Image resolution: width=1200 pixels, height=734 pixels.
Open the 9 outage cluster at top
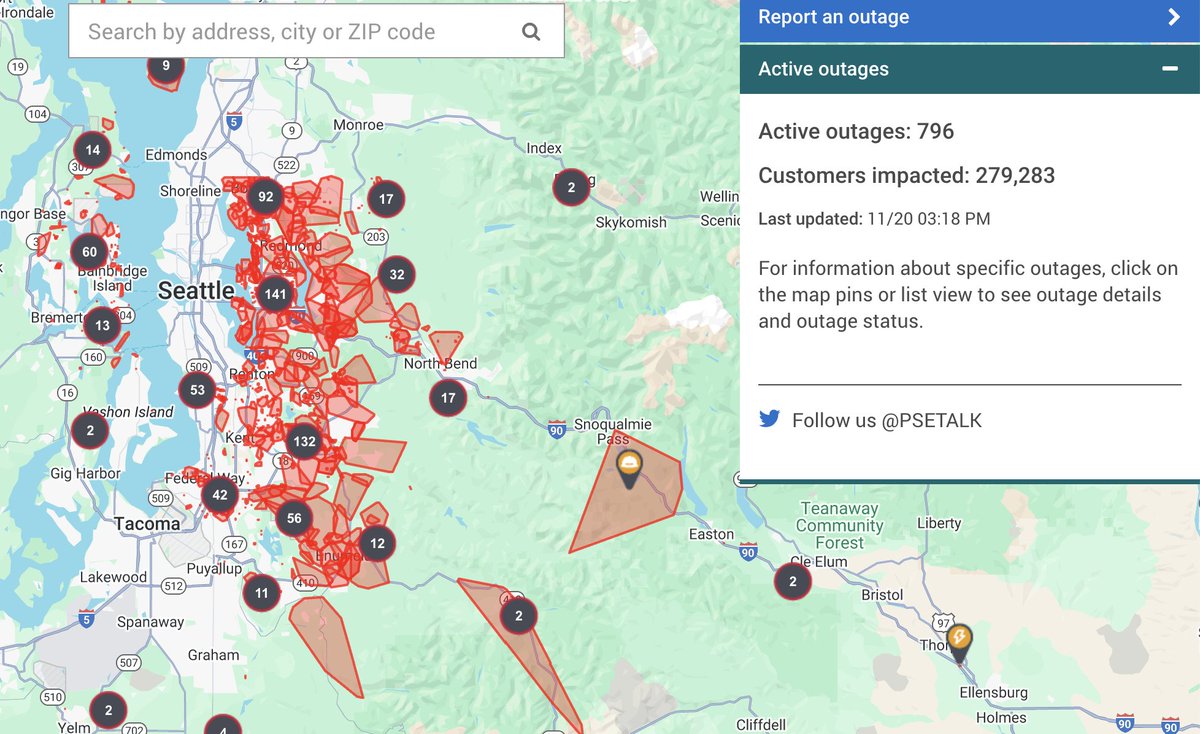tap(166, 67)
